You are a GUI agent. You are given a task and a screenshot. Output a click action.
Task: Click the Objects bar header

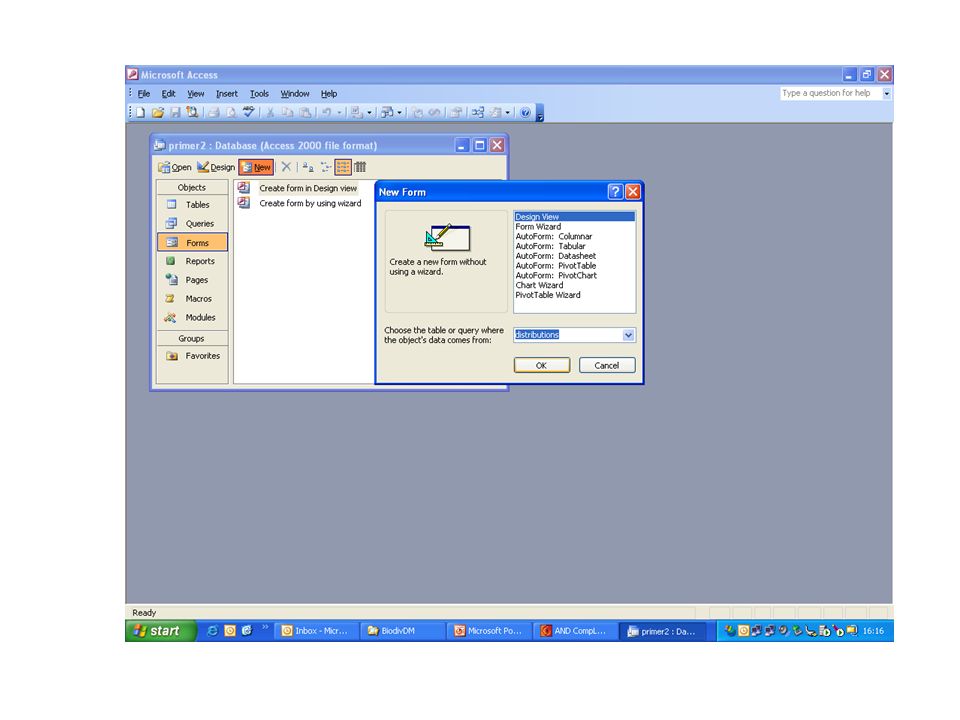coord(192,187)
